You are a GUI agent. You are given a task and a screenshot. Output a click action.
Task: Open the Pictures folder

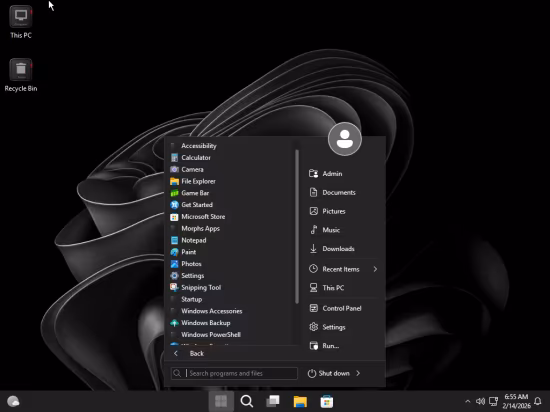(x=327, y=211)
